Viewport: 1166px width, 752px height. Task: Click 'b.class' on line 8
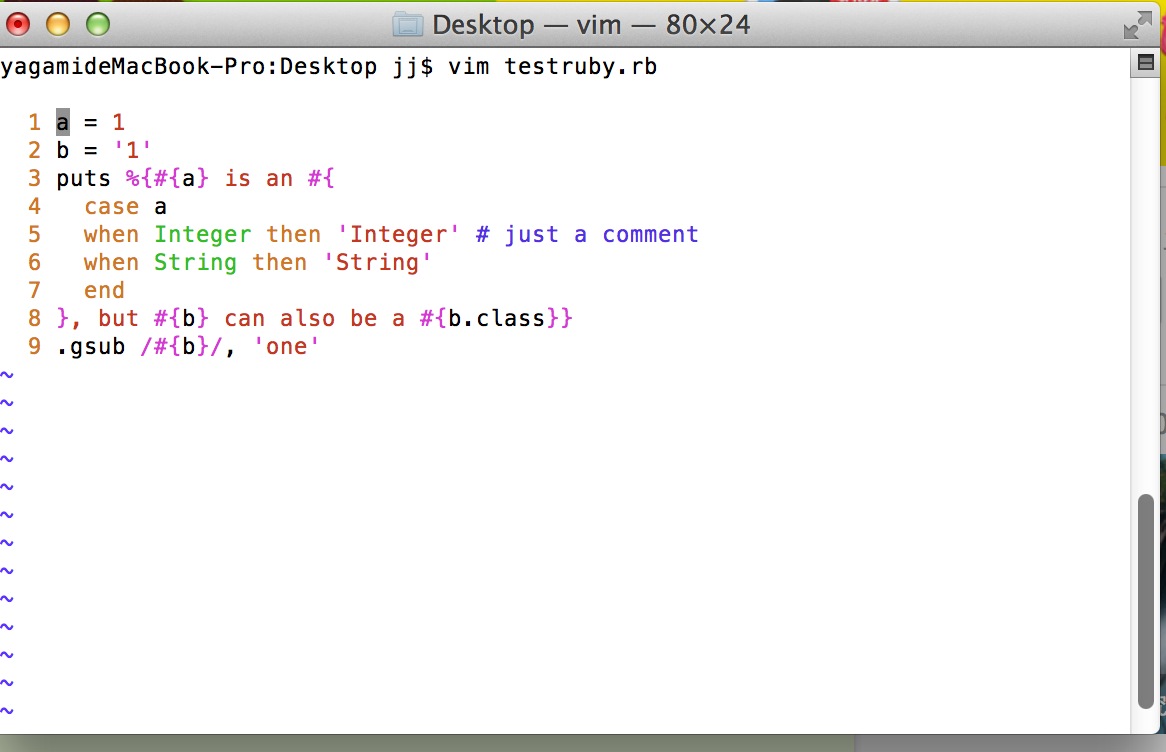(x=497, y=318)
